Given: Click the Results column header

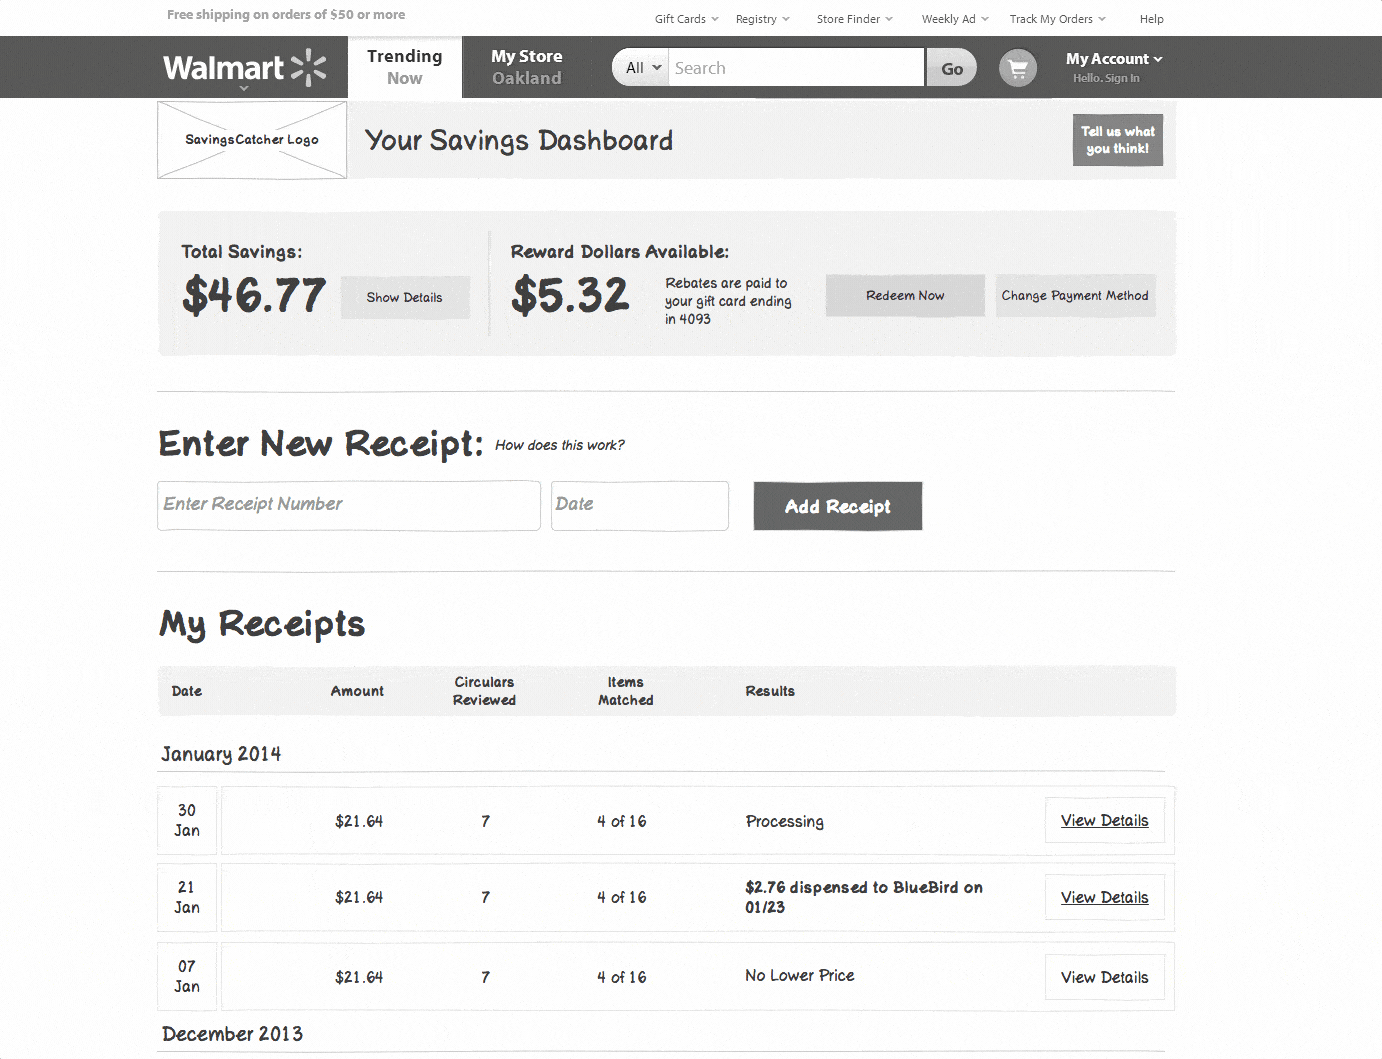Looking at the screenshot, I should pos(770,691).
